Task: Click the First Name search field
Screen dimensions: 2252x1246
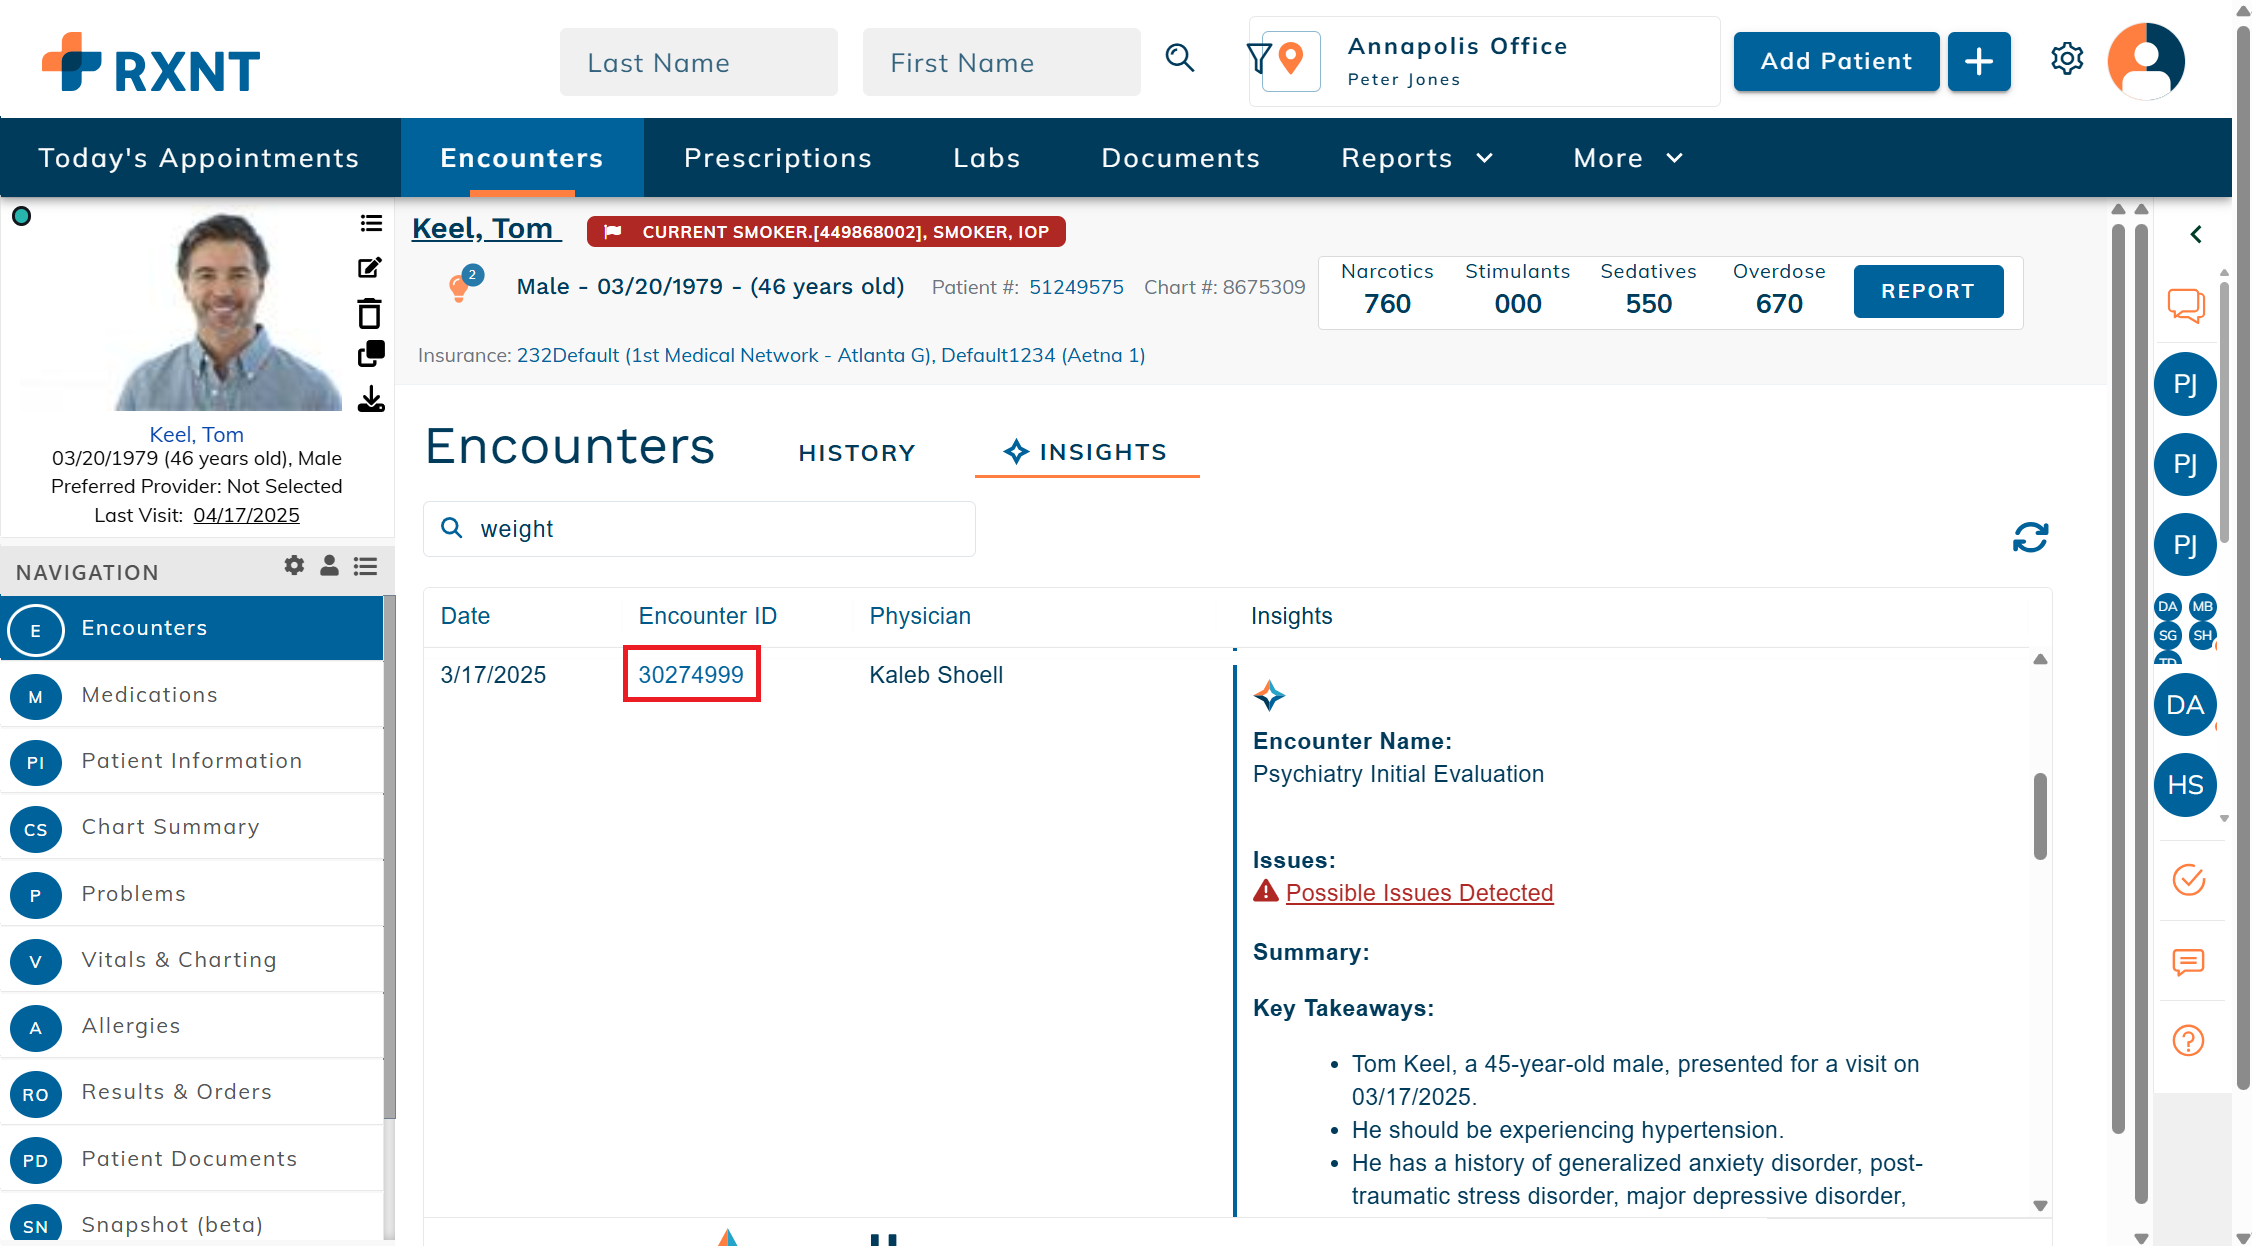Action: point(1001,62)
